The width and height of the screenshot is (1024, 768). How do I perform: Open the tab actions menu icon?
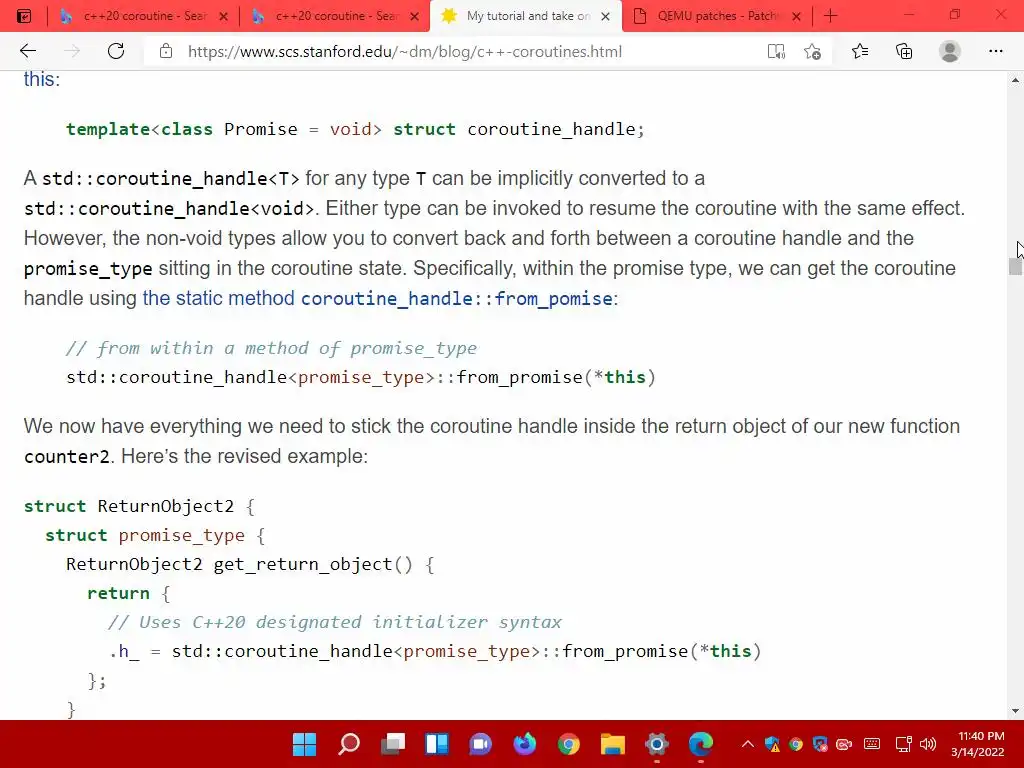point(24,16)
